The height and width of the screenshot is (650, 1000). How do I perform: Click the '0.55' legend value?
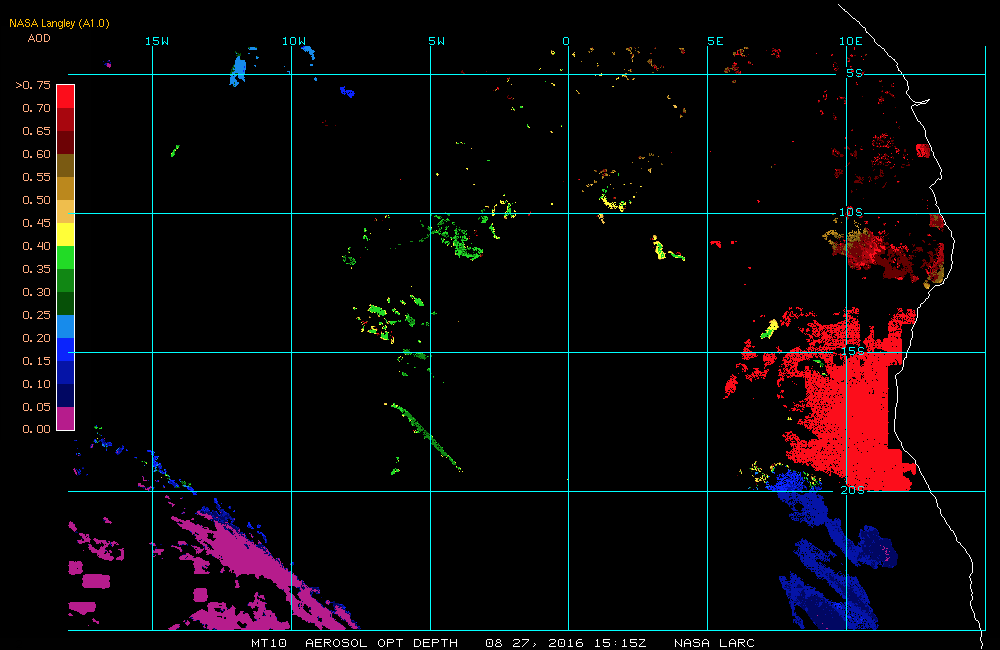coord(36,177)
